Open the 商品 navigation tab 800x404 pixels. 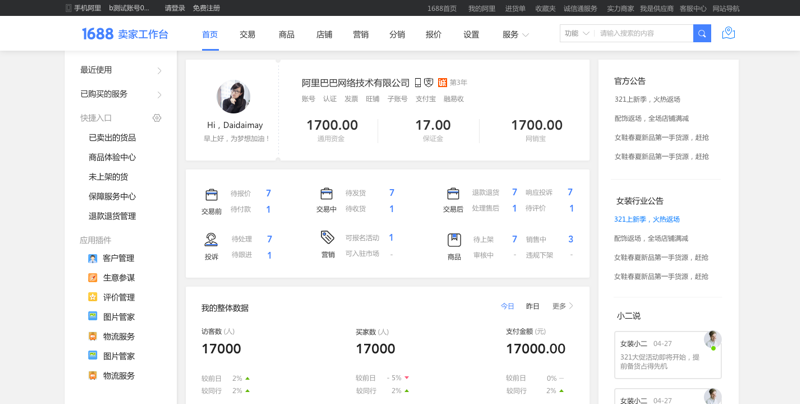pos(286,35)
